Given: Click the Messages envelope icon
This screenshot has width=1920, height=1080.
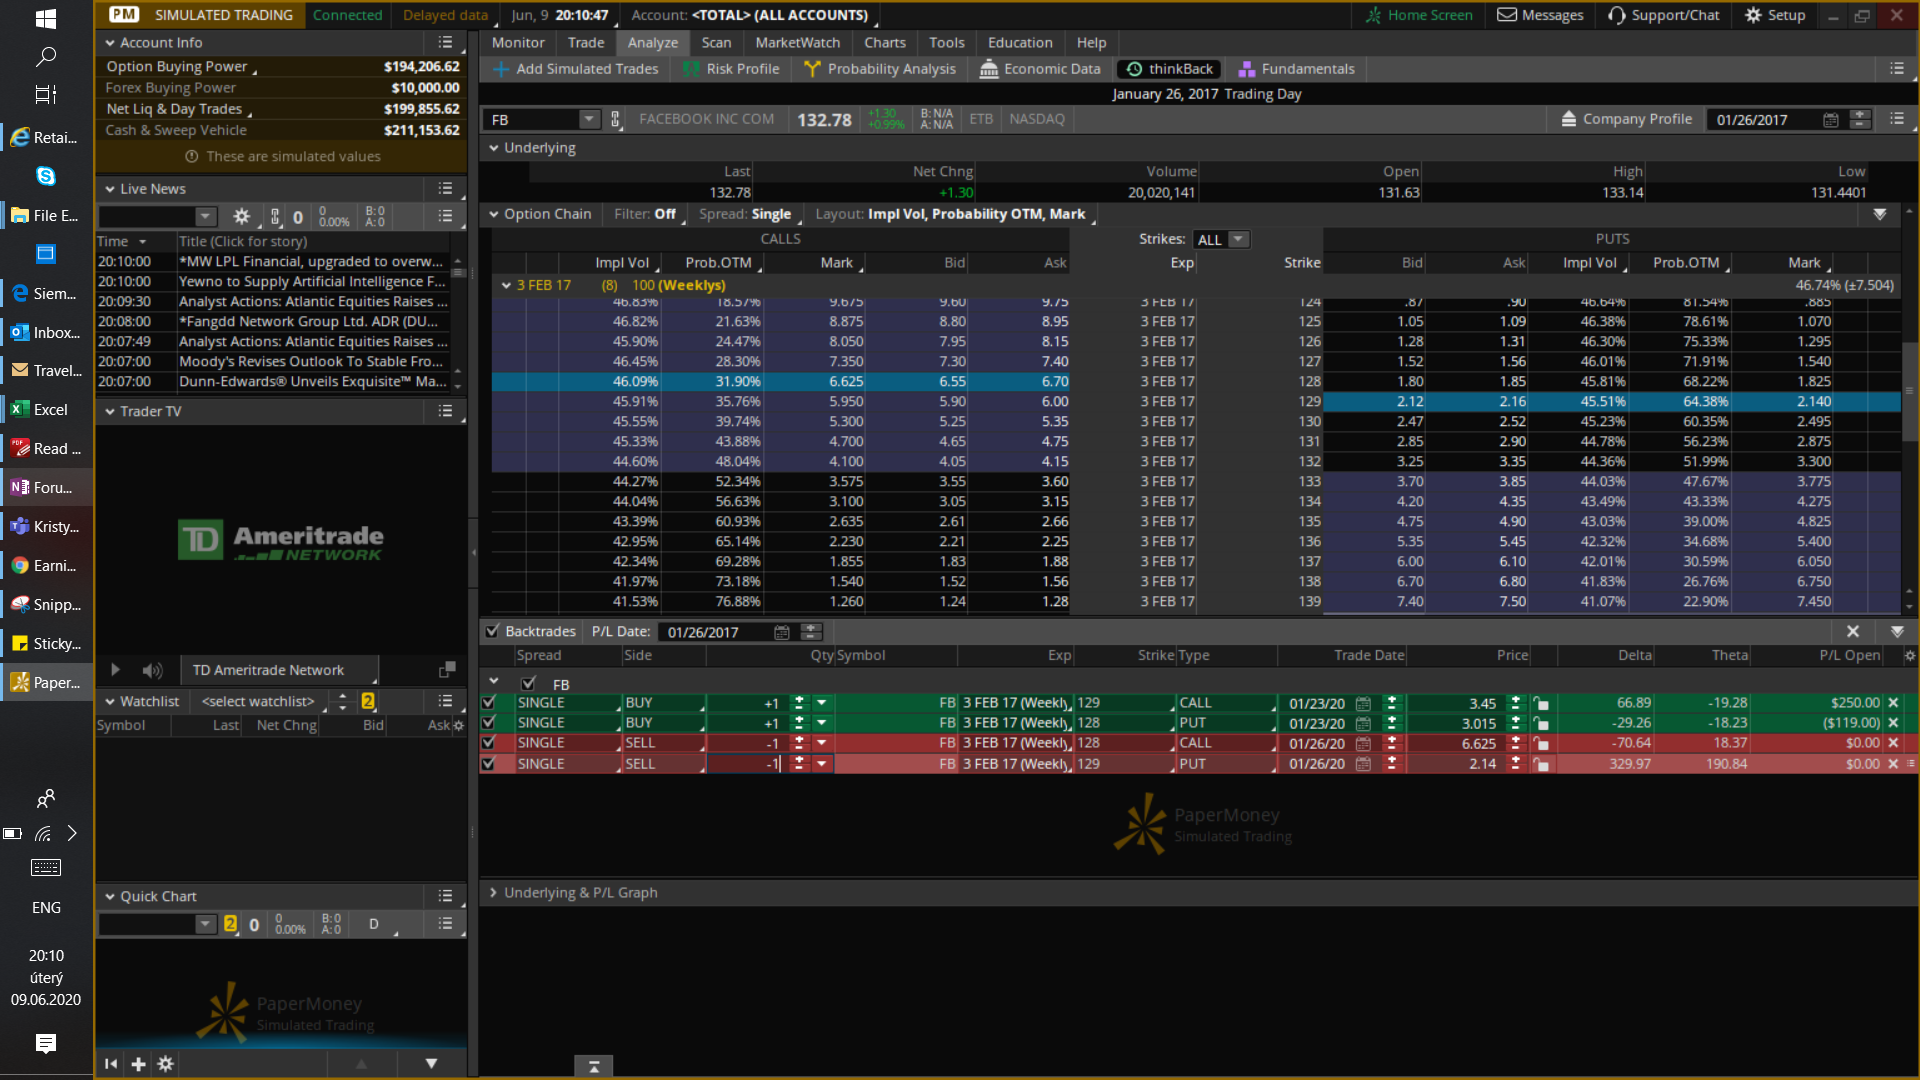Looking at the screenshot, I should coord(1507,15).
